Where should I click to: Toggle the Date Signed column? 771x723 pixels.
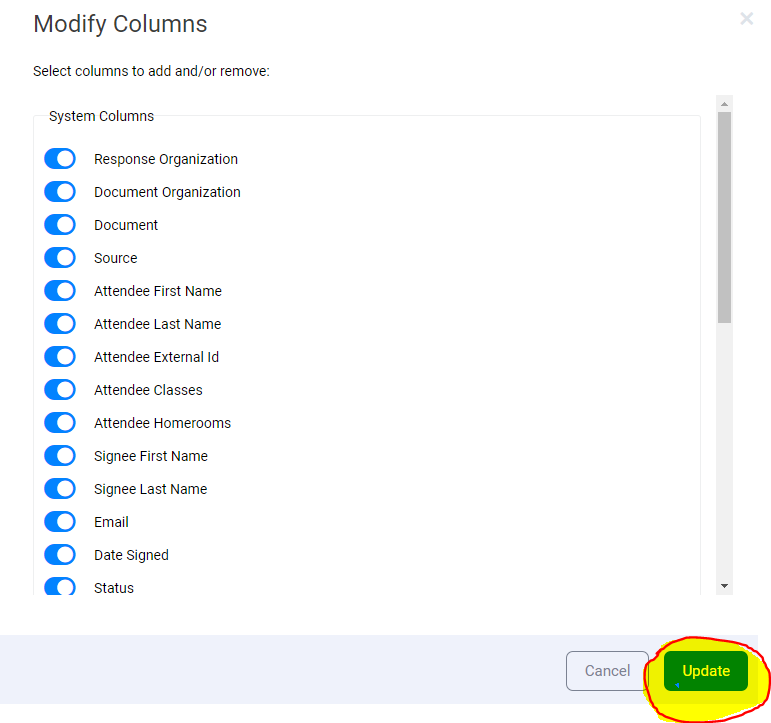pos(60,555)
